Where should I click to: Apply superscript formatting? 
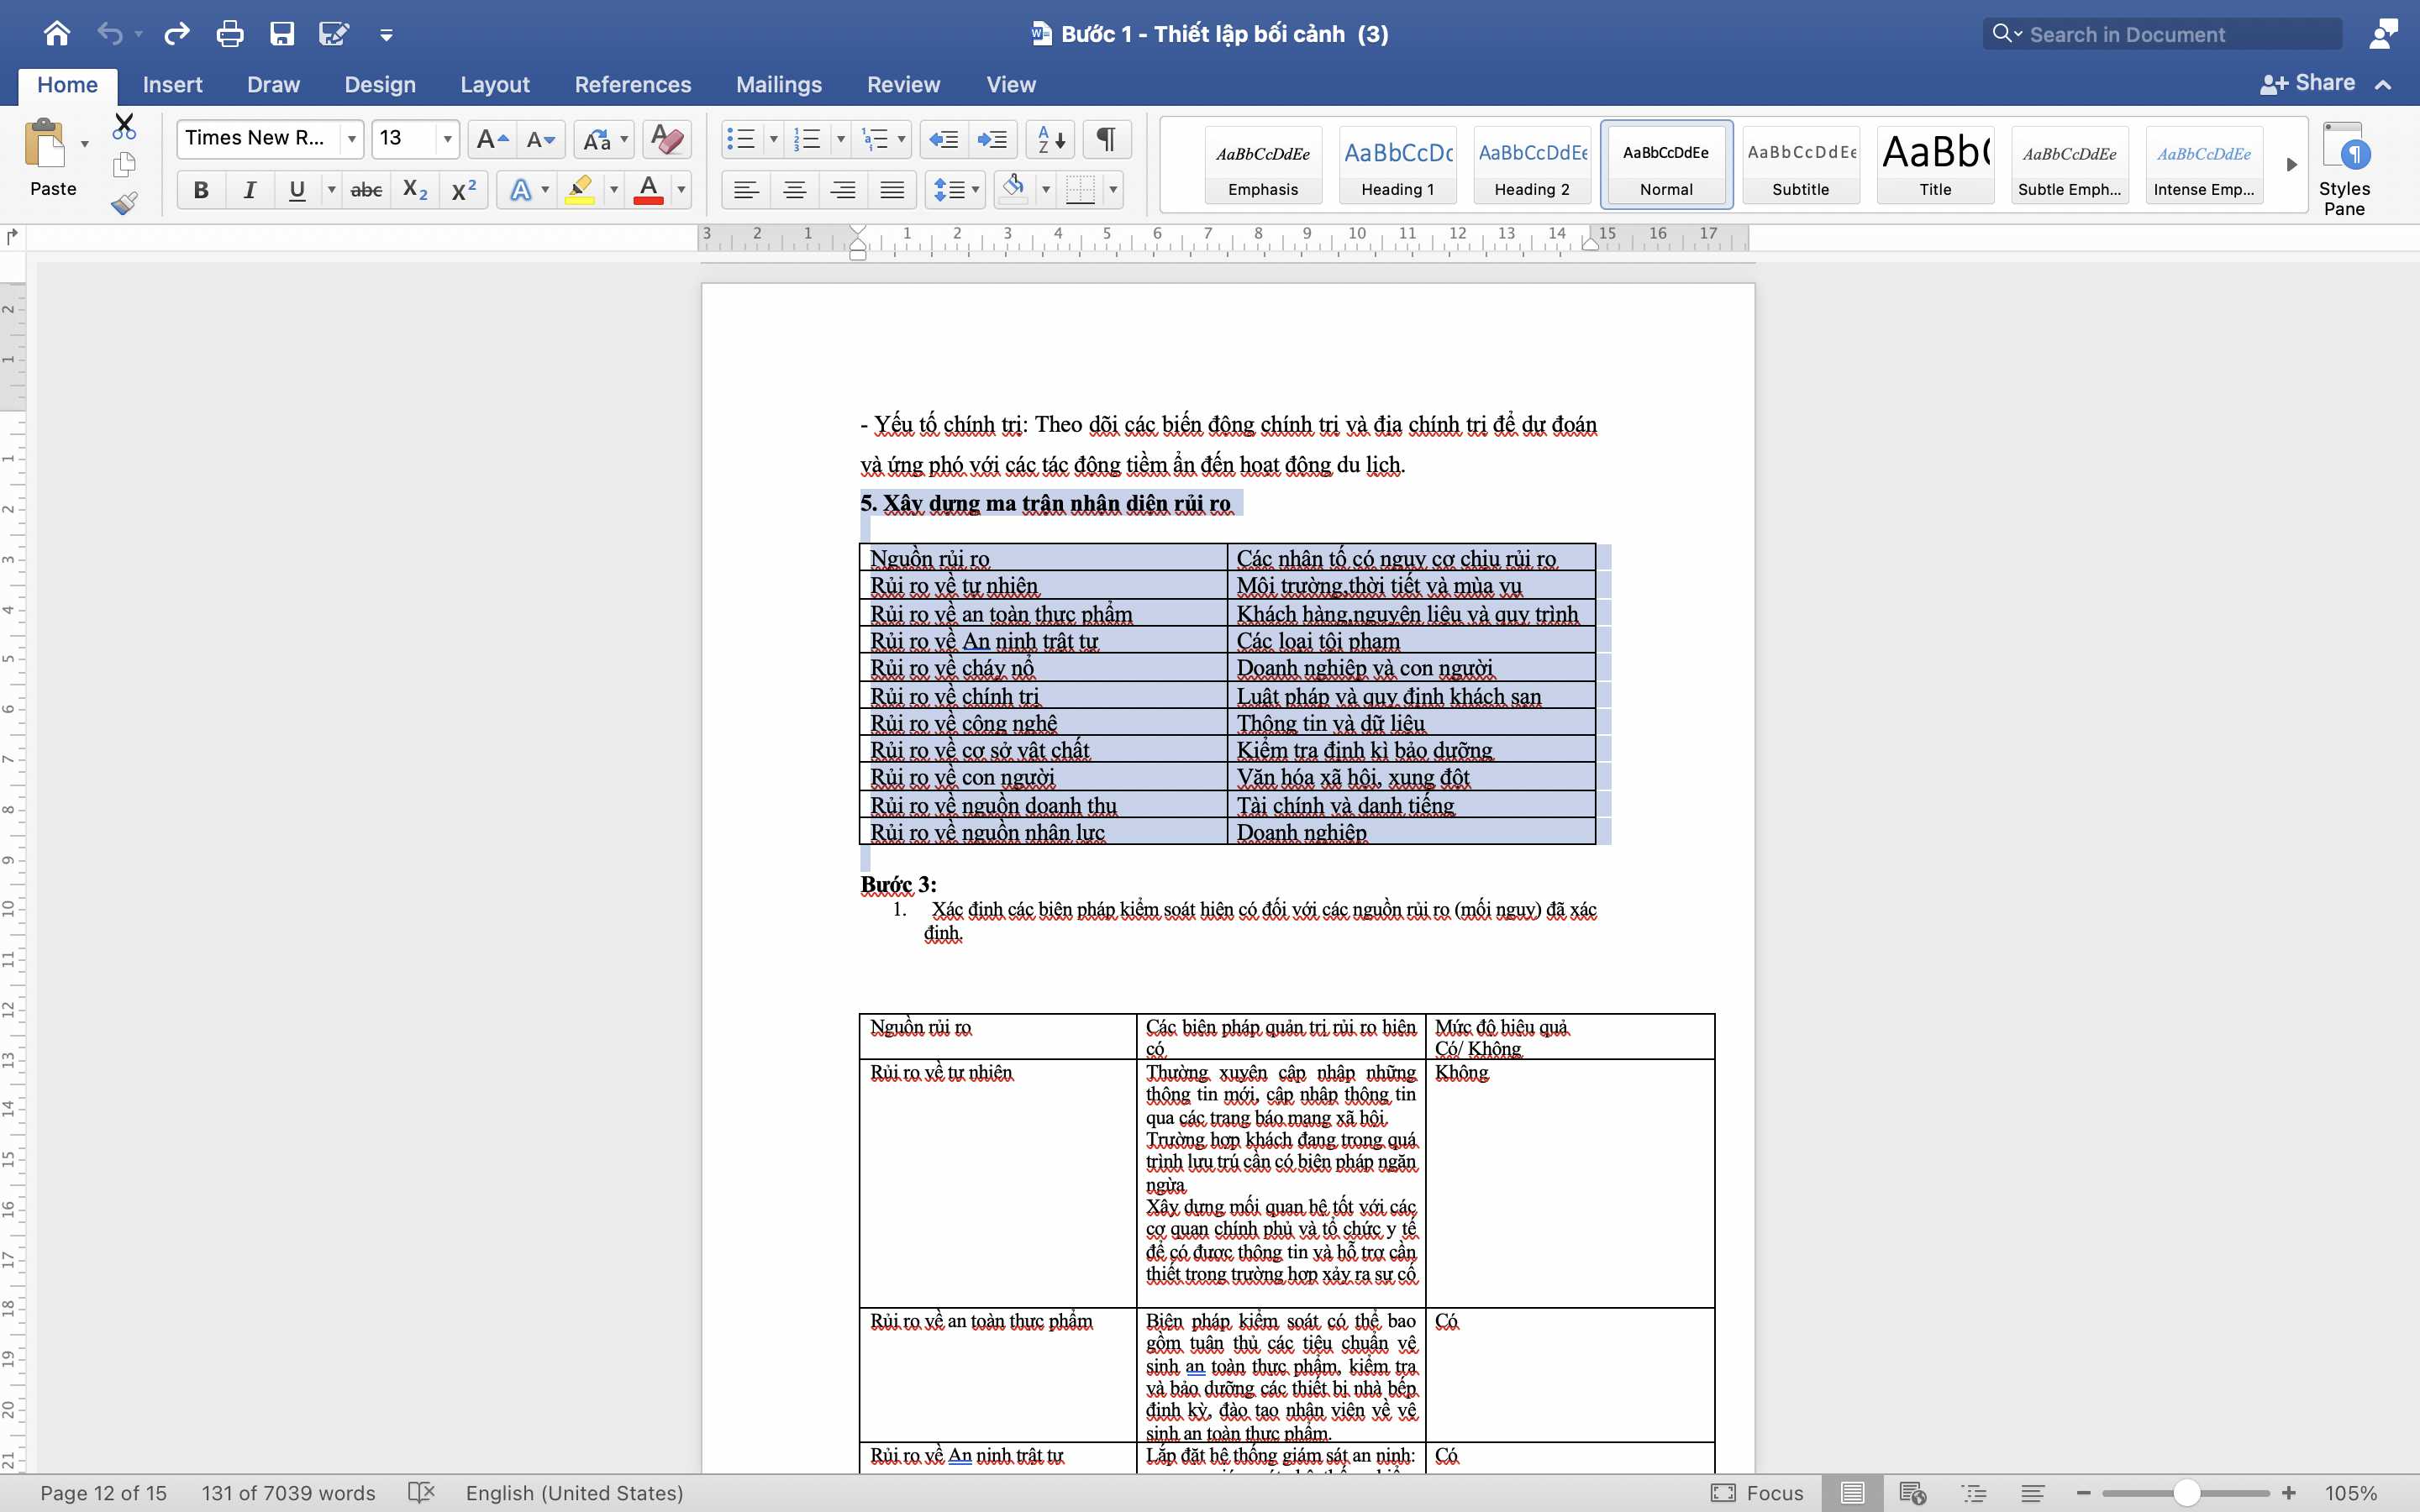[x=464, y=190]
